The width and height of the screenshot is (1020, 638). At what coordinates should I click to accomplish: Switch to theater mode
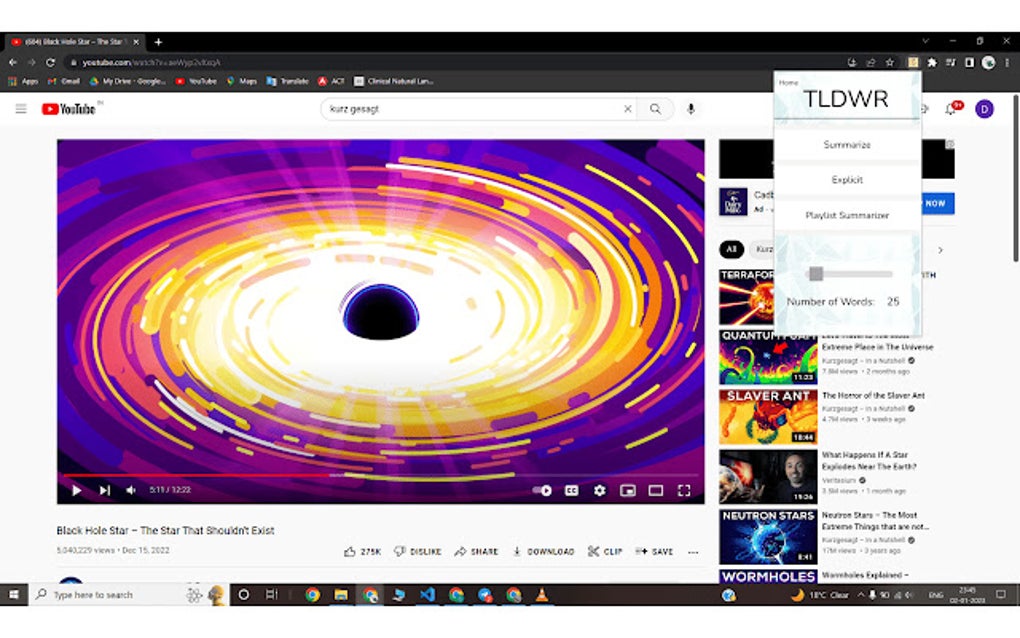point(656,490)
